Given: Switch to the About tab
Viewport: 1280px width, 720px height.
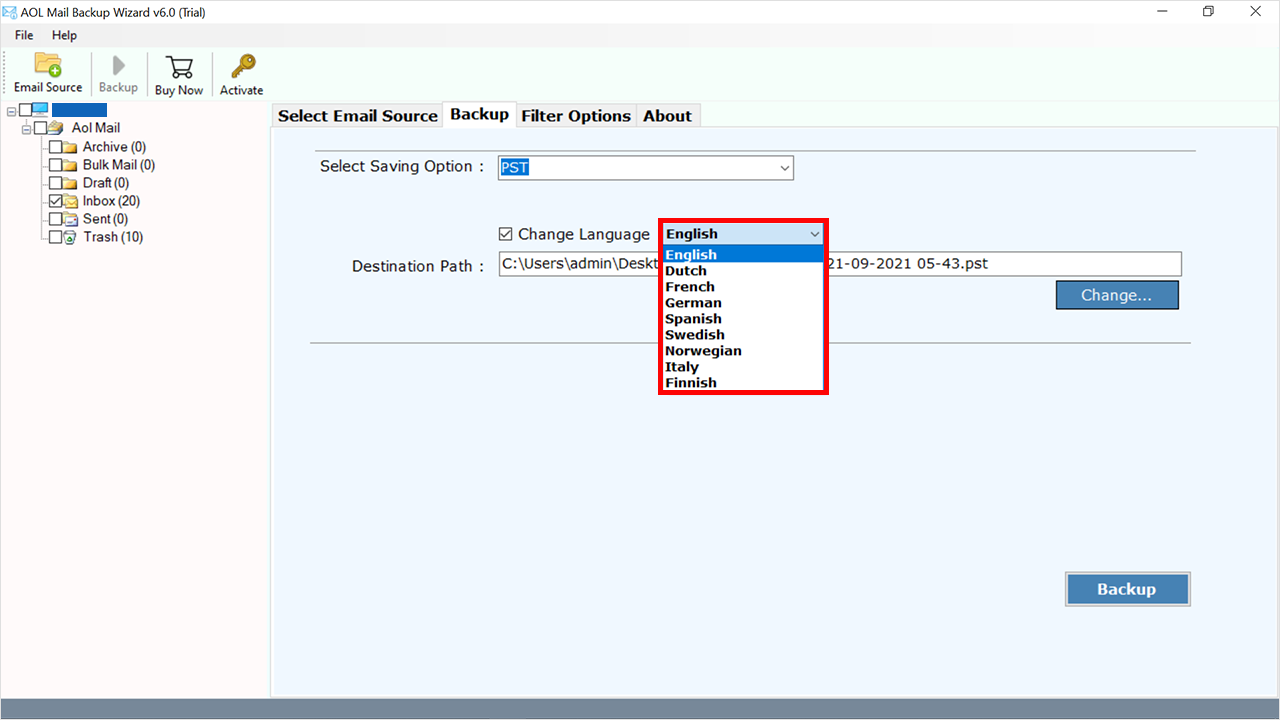Looking at the screenshot, I should 668,116.
